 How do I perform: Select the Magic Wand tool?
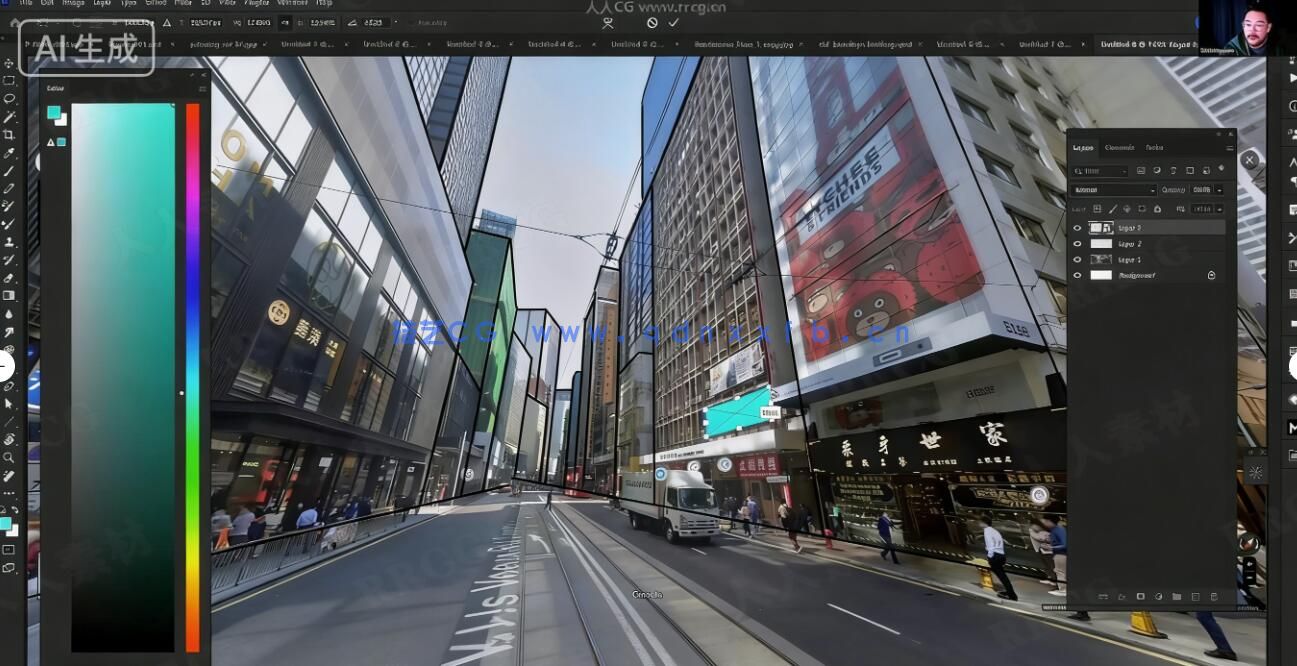9,117
